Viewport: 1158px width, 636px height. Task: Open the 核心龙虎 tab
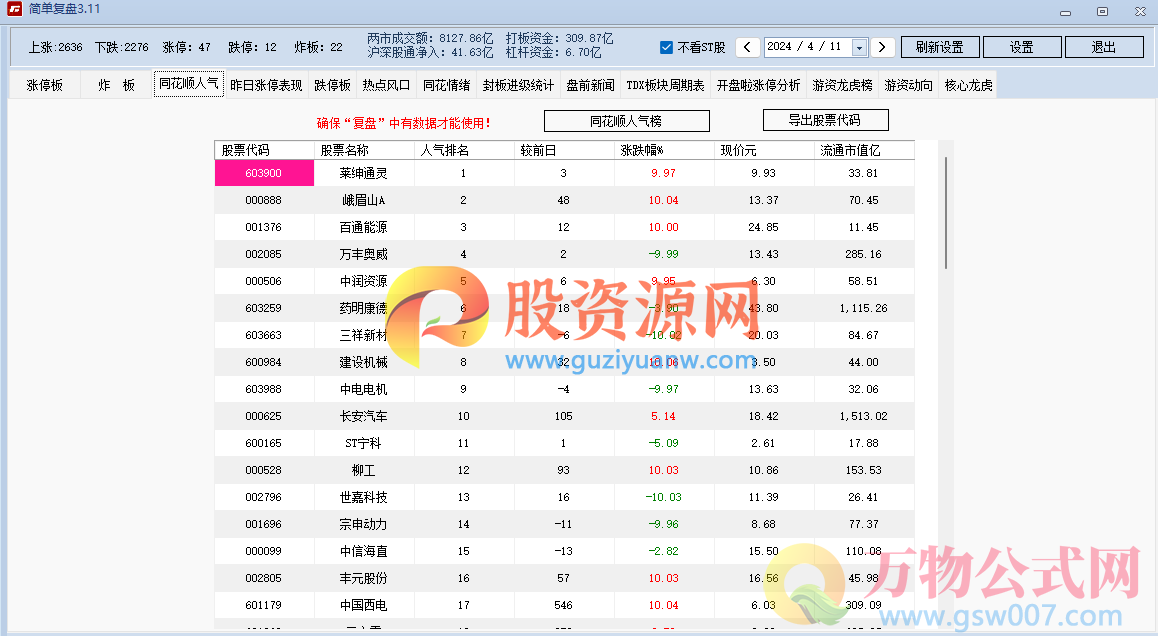[x=969, y=86]
